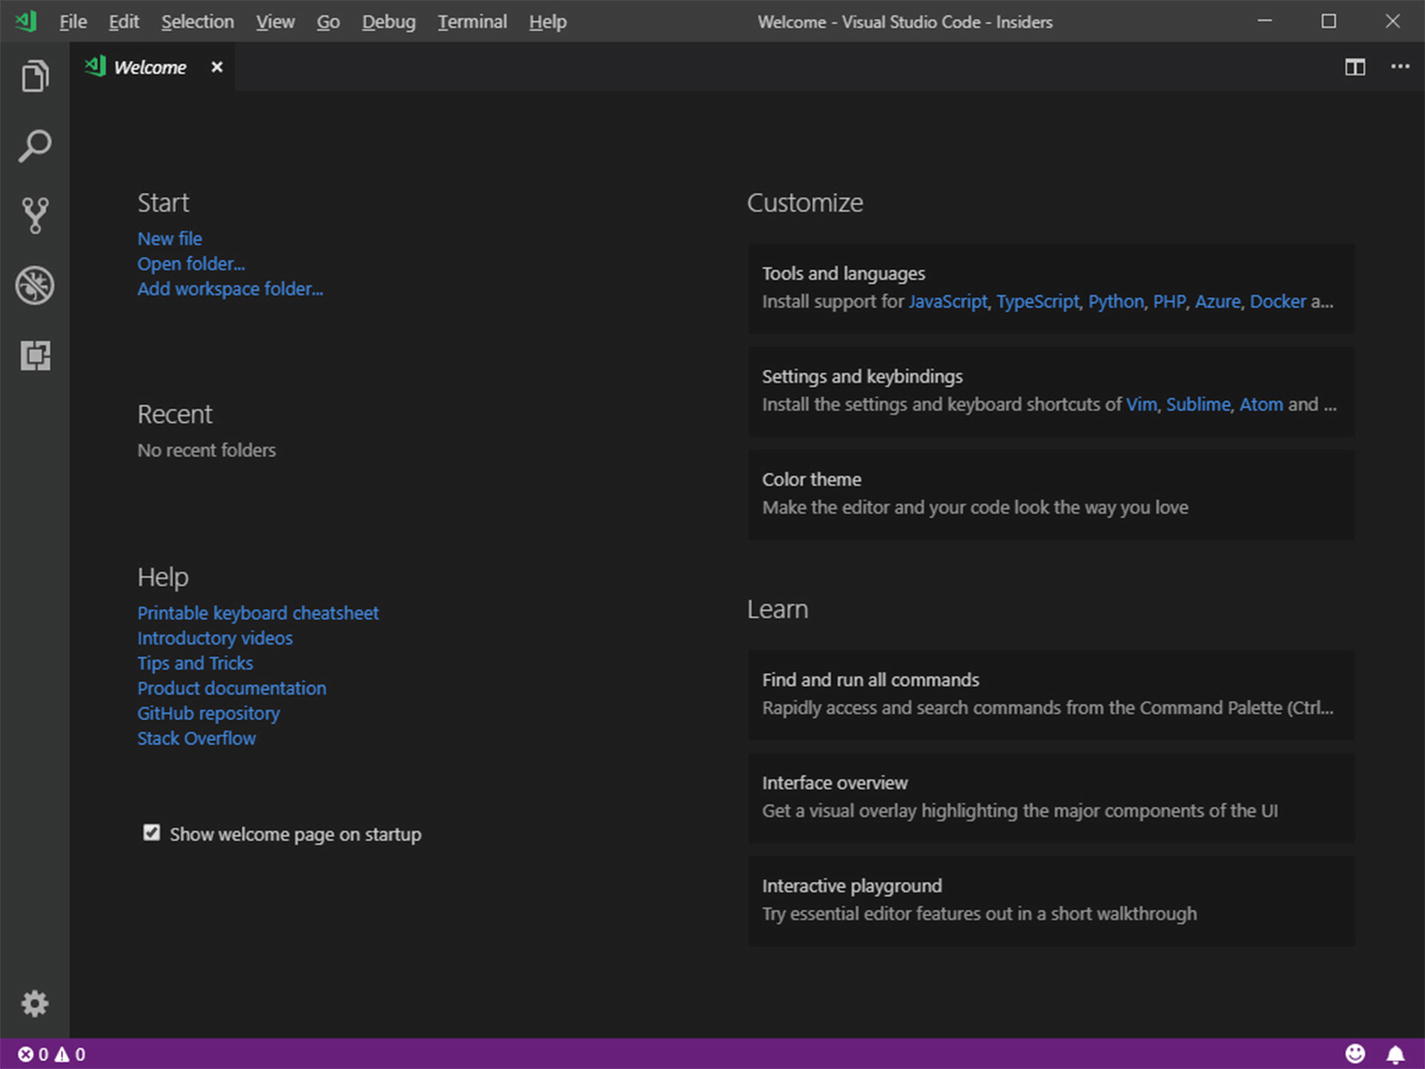Click the split editor icon
This screenshot has width=1425, height=1069.
pos(1355,67)
